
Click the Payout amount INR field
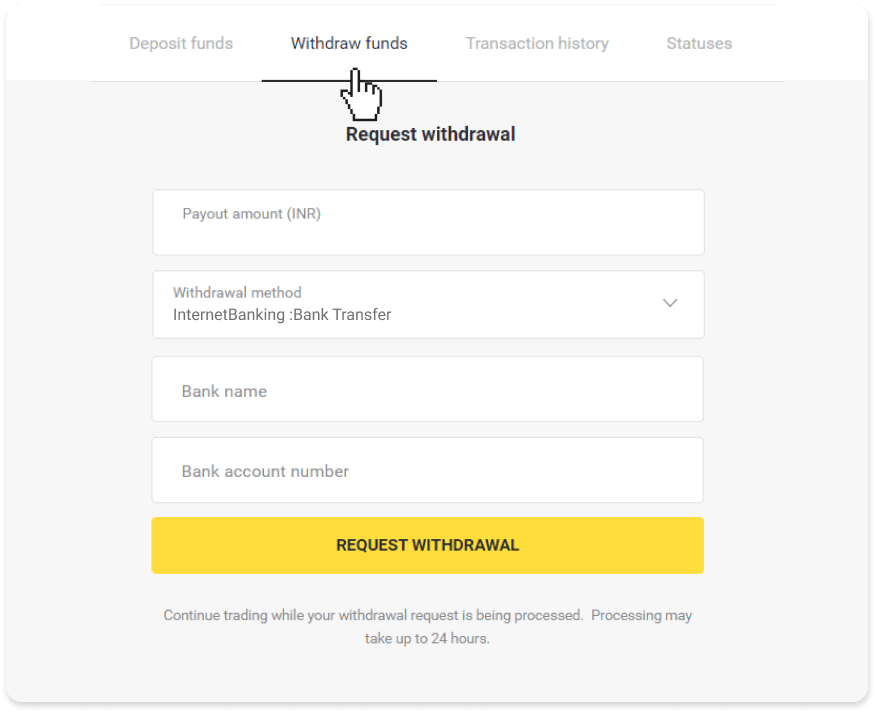[428, 222]
